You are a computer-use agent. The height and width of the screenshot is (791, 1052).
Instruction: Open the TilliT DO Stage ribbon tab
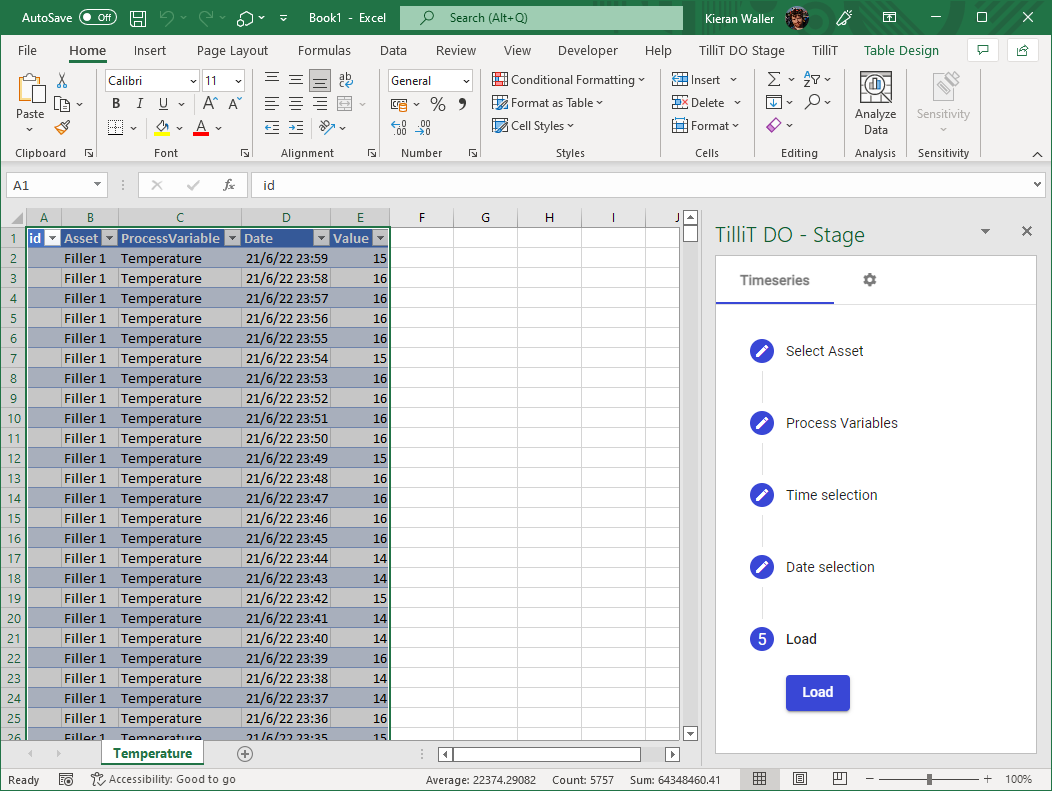(x=741, y=50)
